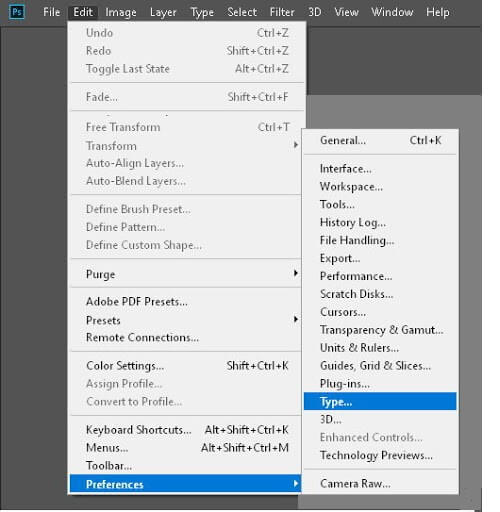The height and width of the screenshot is (512, 500).
Task: Open Interface preferences
Action: pos(380,169)
